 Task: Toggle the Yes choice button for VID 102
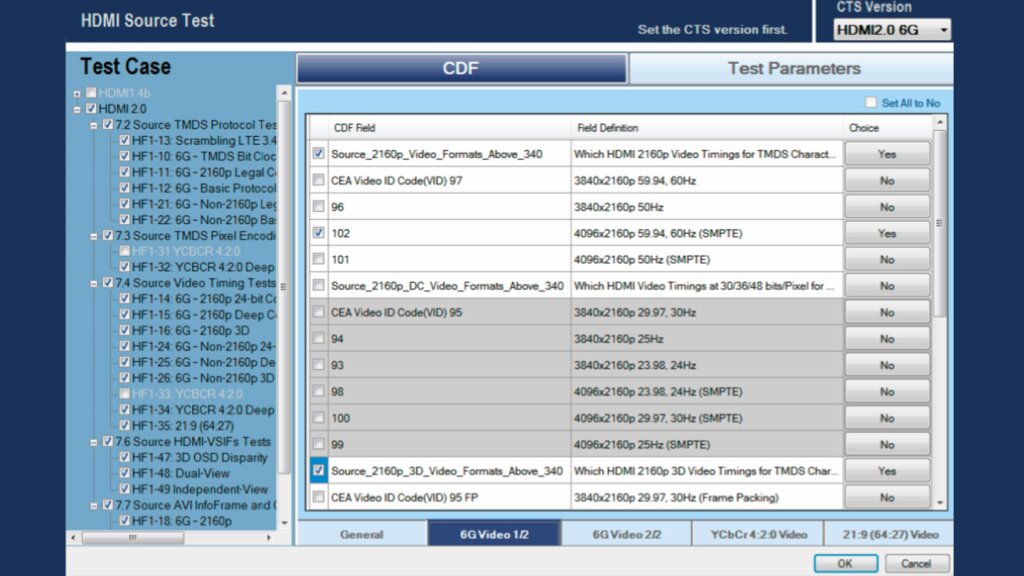tap(887, 233)
